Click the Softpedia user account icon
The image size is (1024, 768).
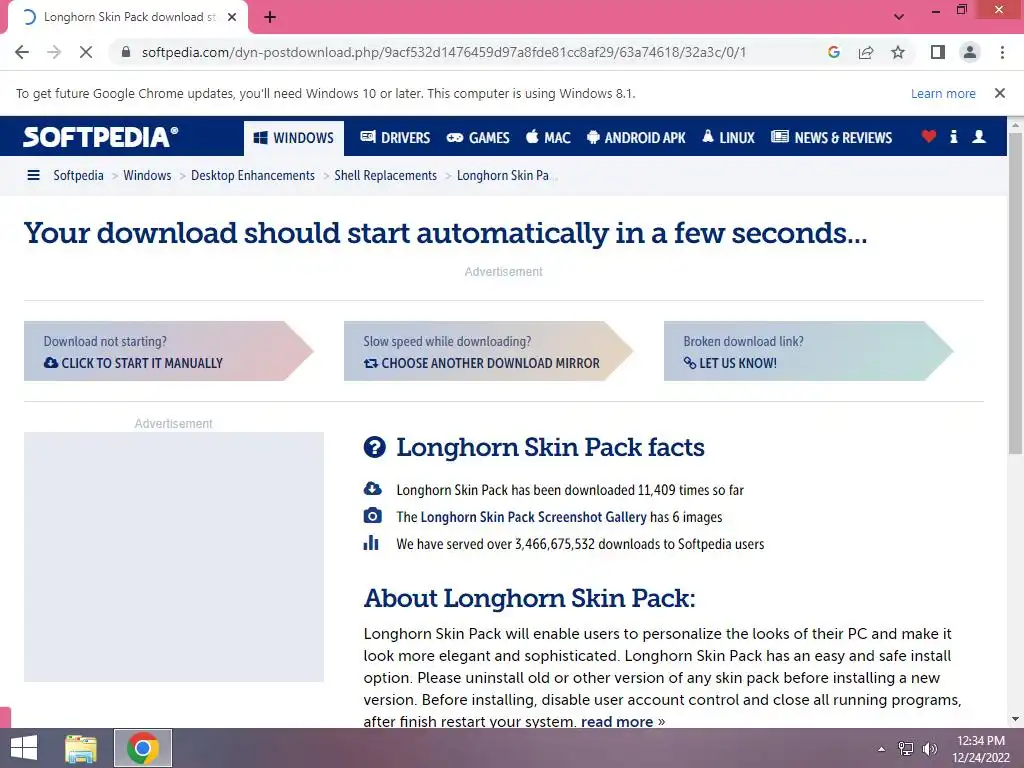click(x=978, y=136)
